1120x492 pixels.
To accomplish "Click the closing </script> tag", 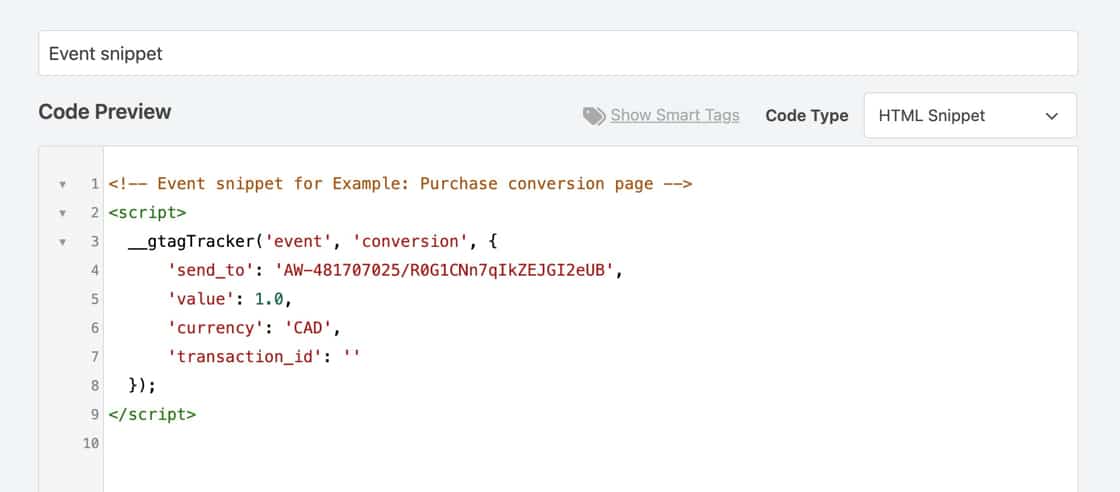I will coord(152,413).
